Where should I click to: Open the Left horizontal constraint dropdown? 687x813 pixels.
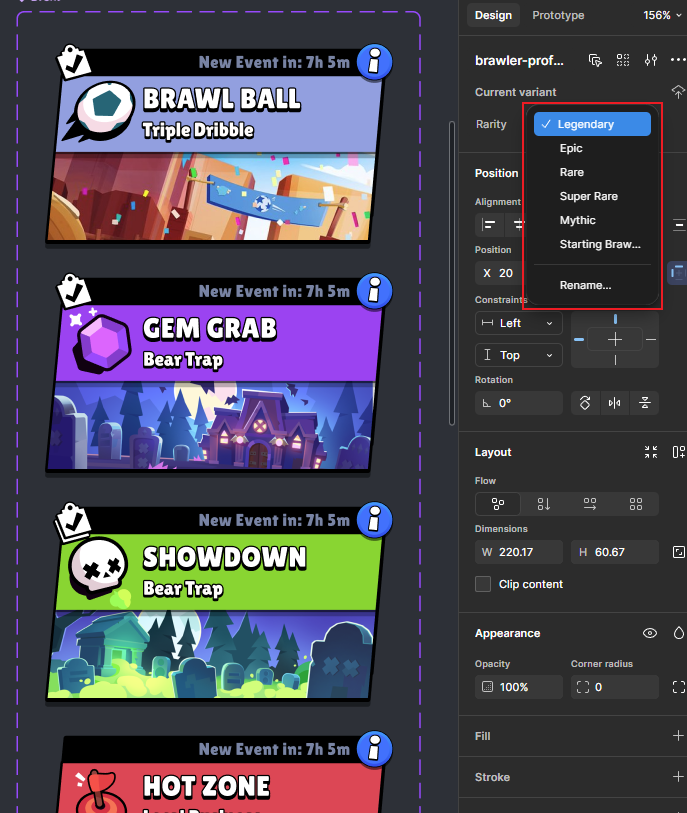518,323
